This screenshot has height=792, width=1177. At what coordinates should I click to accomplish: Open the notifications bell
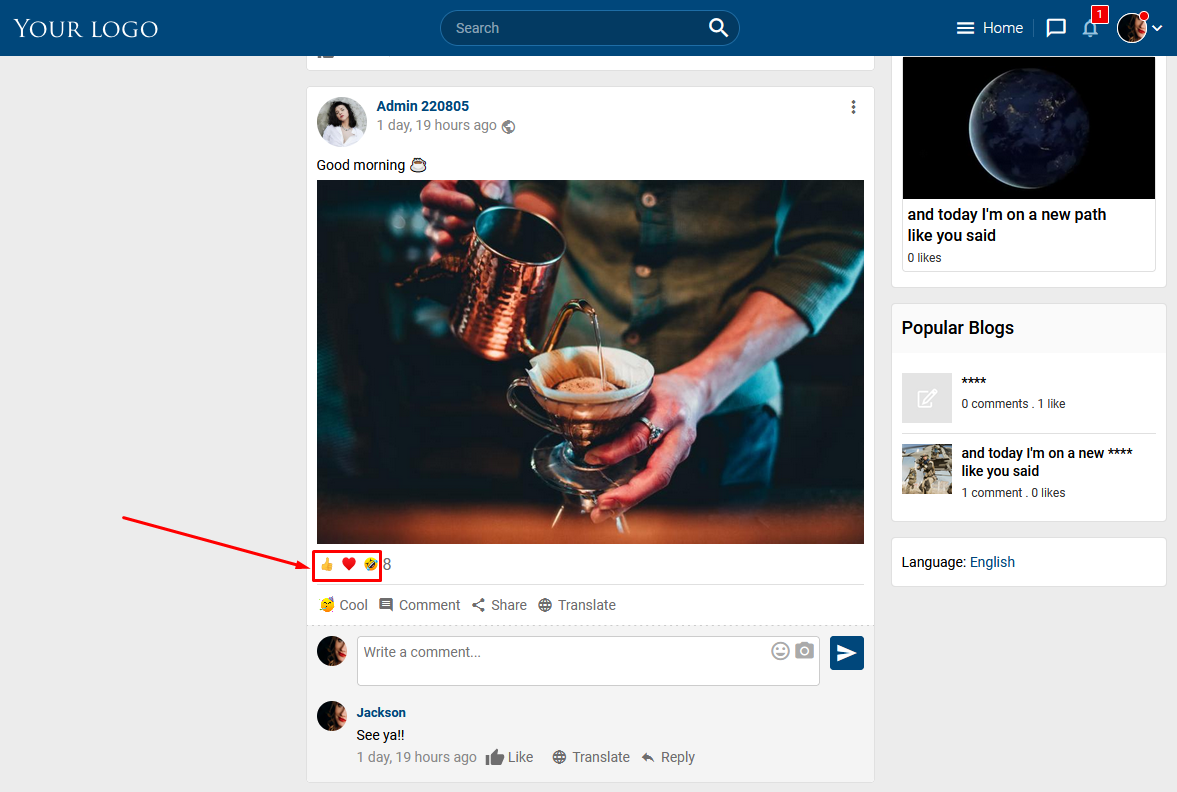(x=1090, y=29)
